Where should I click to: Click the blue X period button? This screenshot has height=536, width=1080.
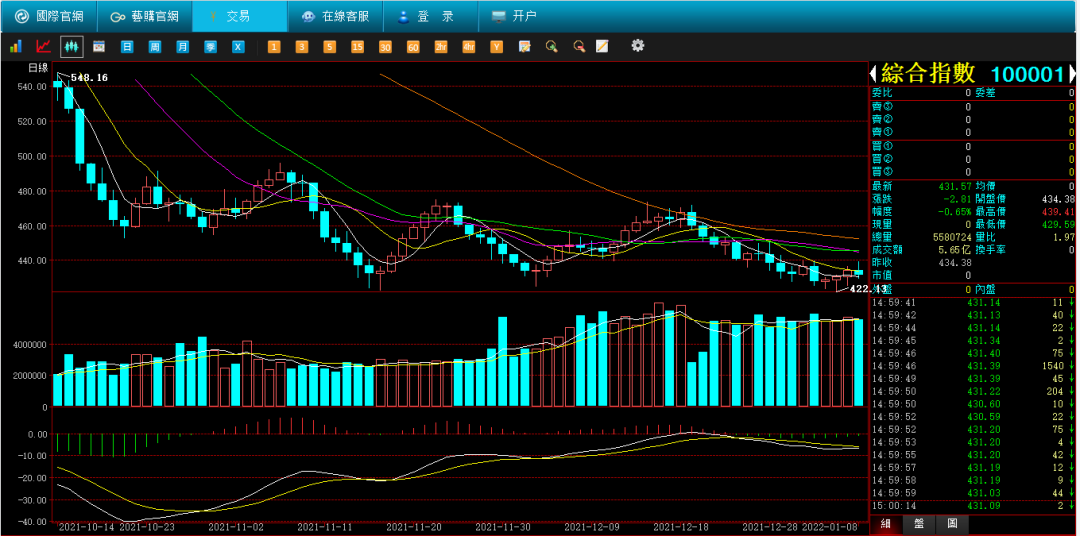click(238, 47)
